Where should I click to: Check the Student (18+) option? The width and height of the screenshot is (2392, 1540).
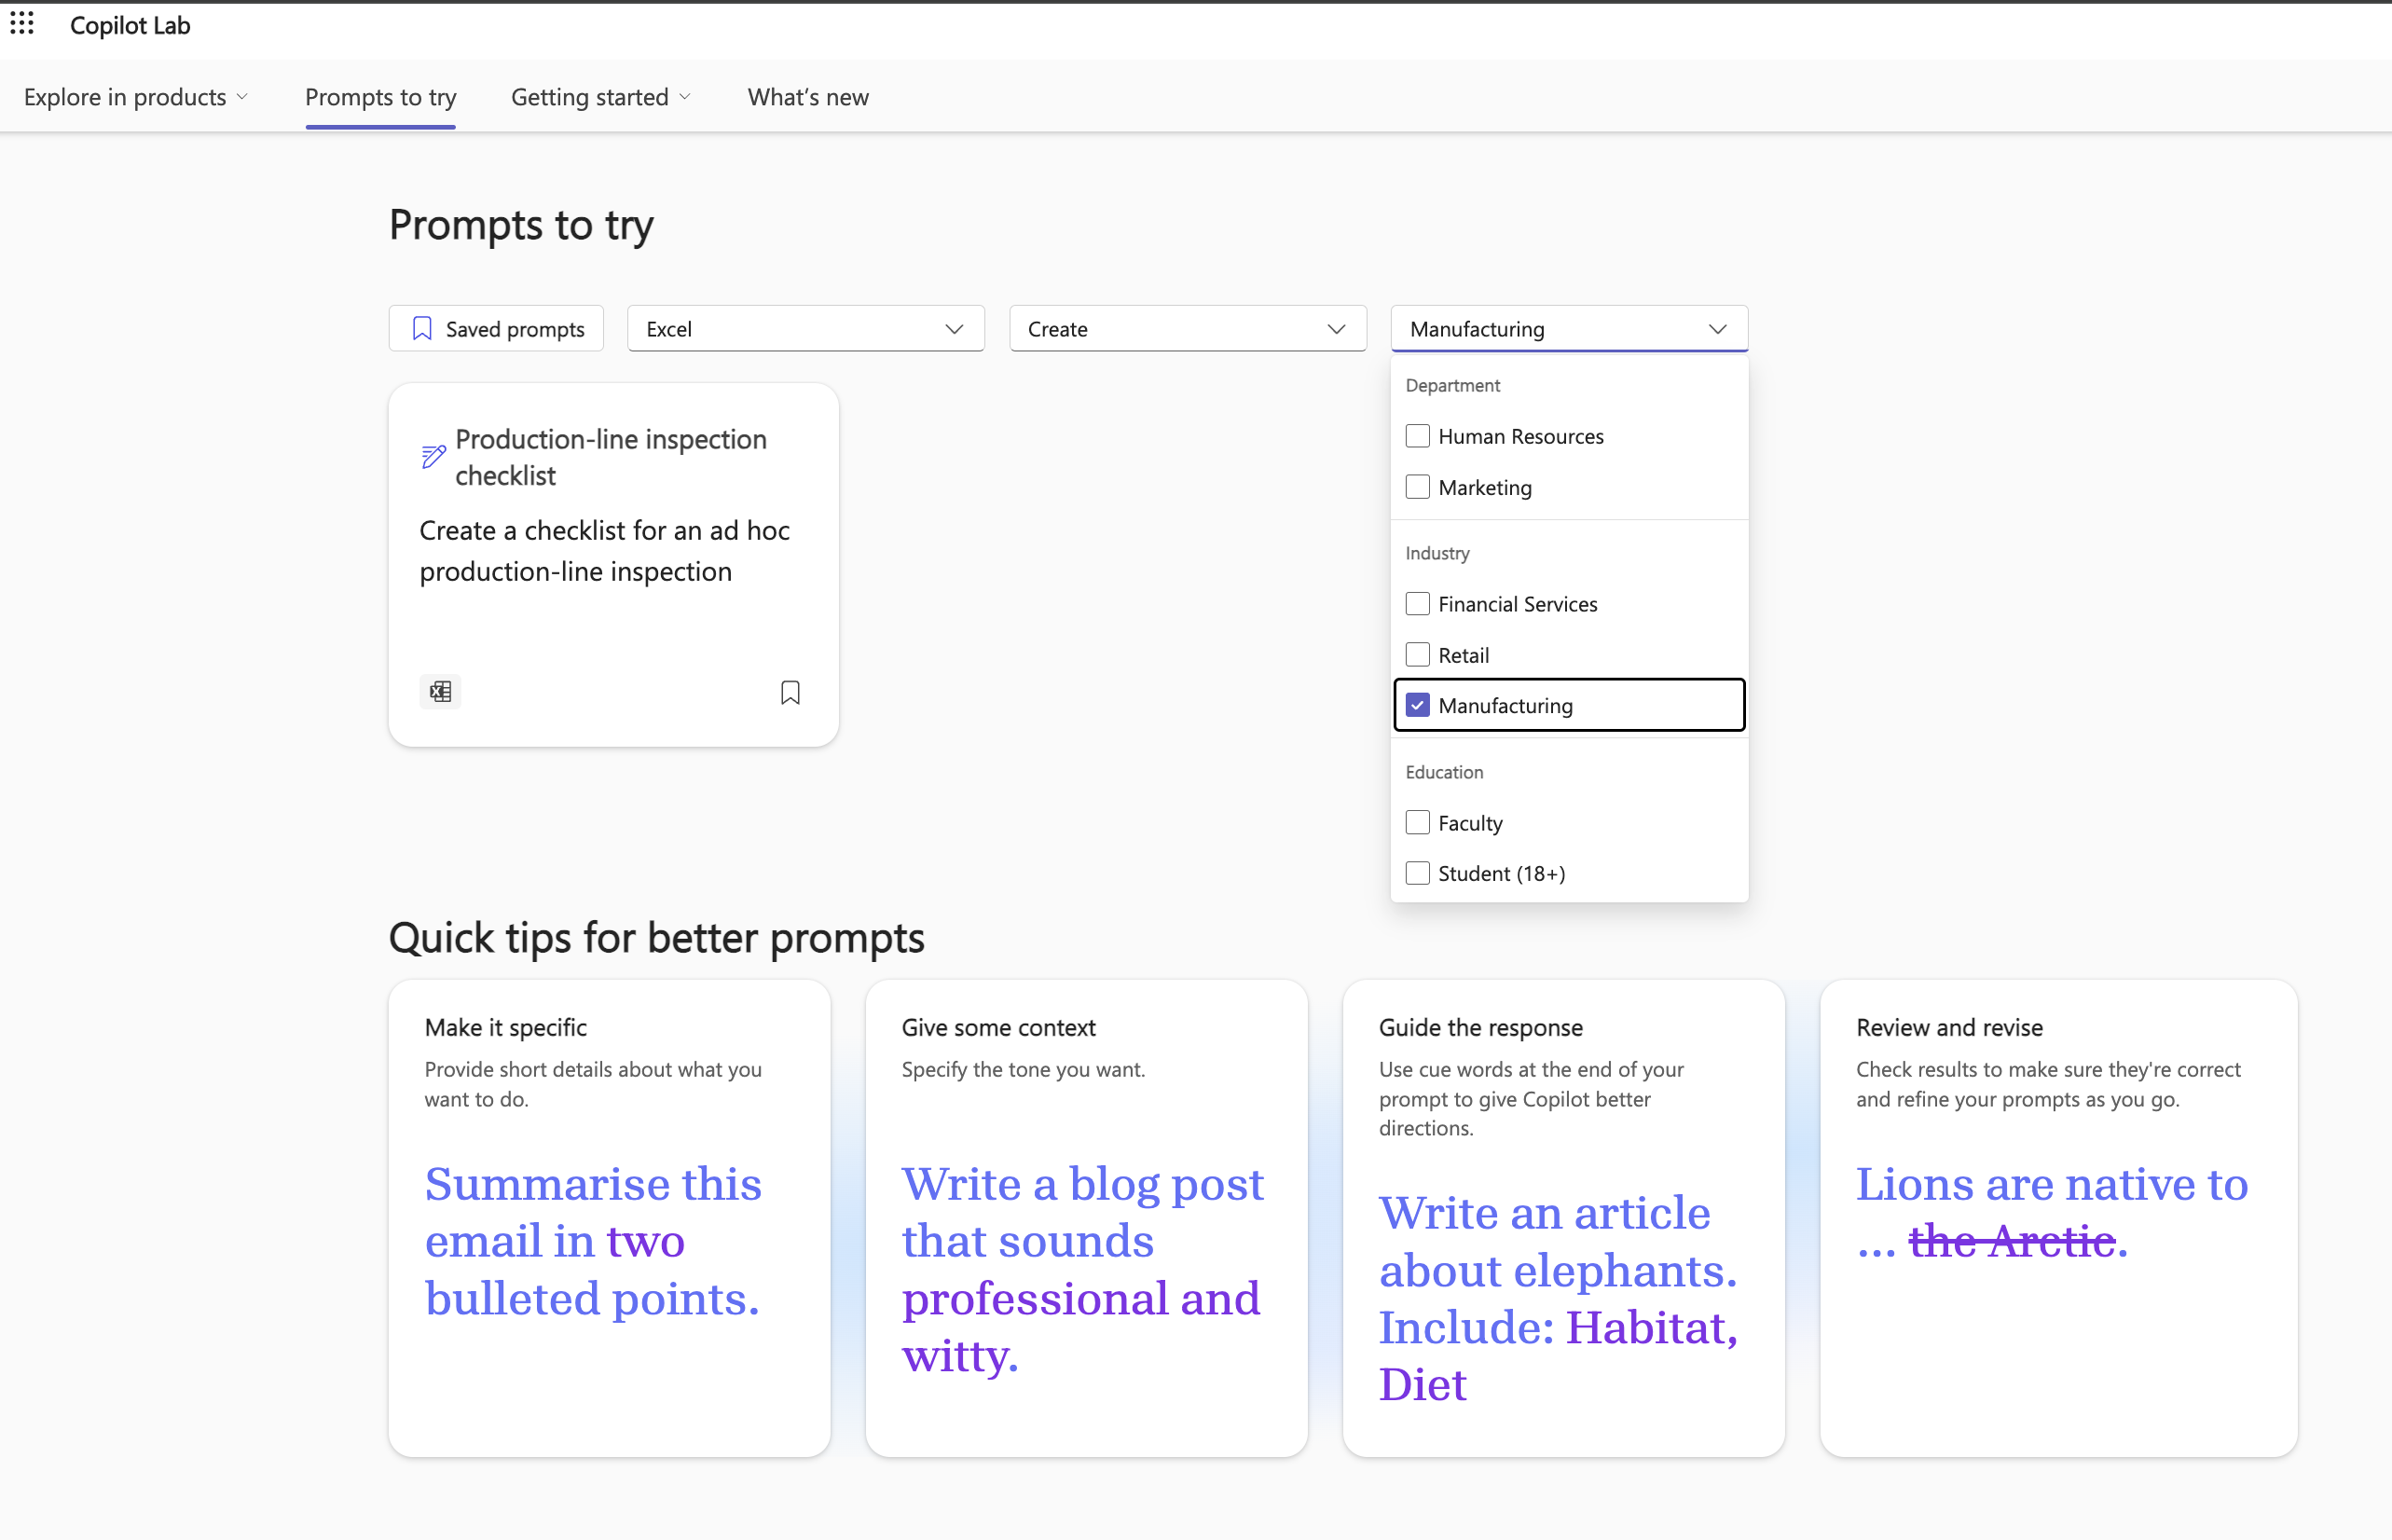(1417, 873)
